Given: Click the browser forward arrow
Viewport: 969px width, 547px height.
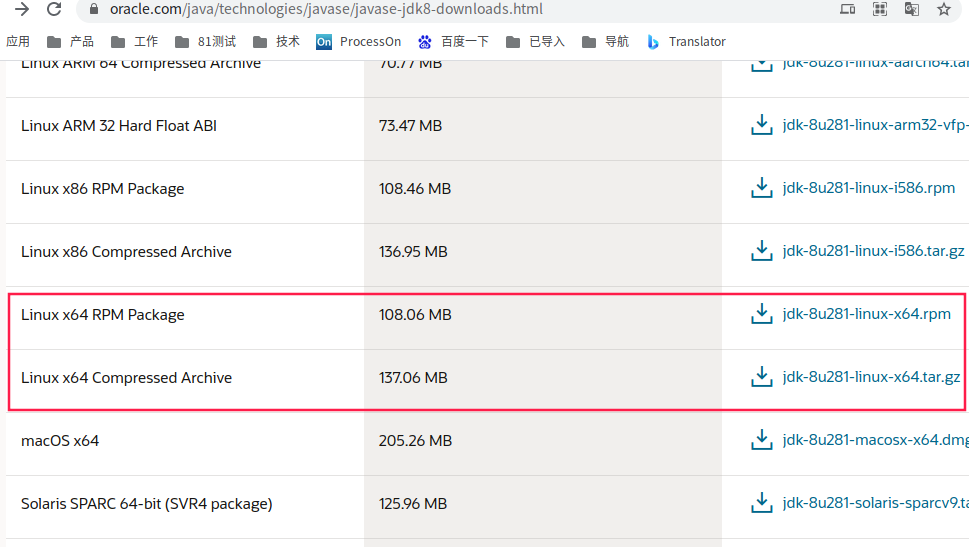Looking at the screenshot, I should [22, 9].
